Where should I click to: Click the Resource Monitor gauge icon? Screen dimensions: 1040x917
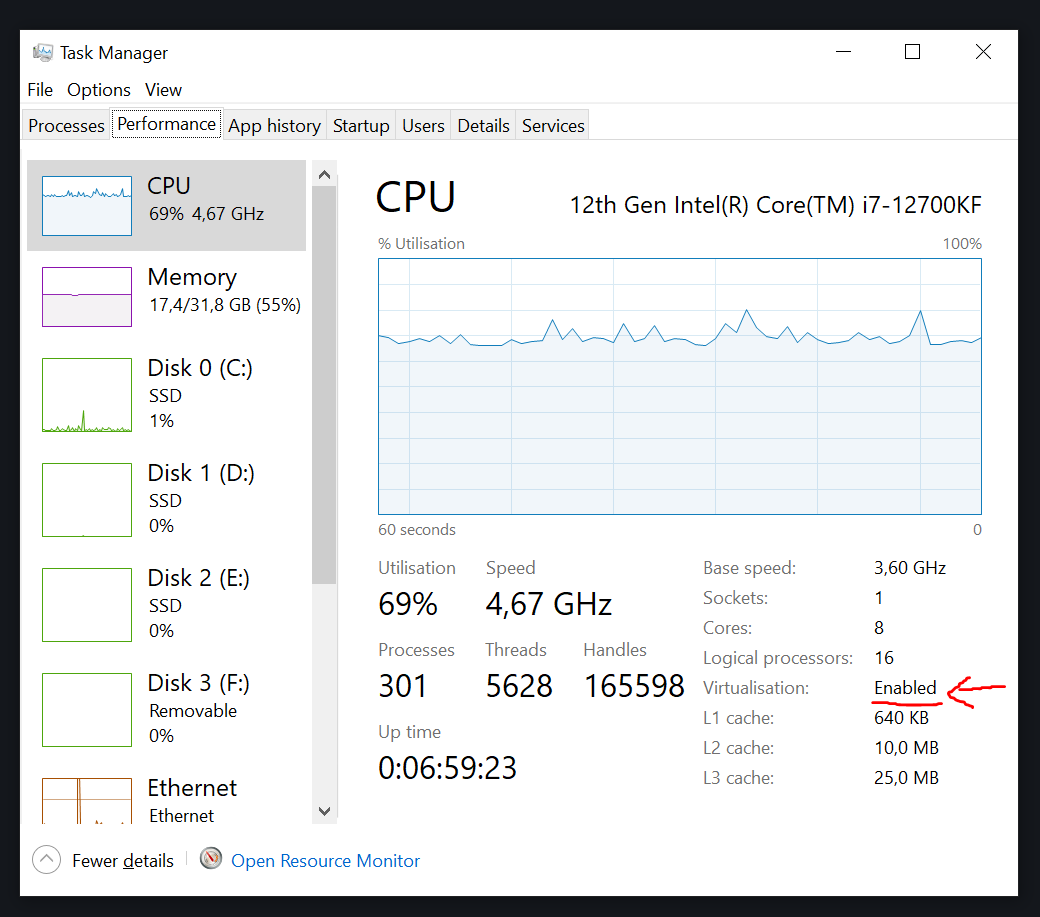click(x=210, y=859)
